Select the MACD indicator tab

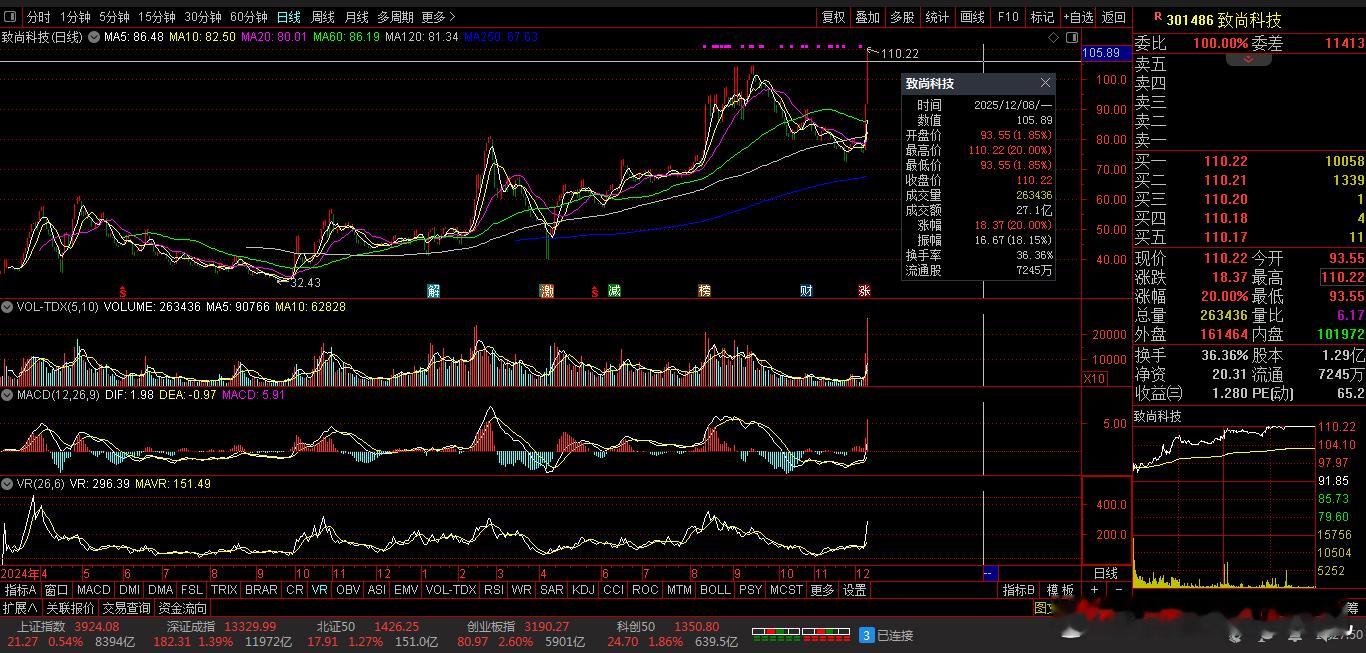(x=93, y=590)
